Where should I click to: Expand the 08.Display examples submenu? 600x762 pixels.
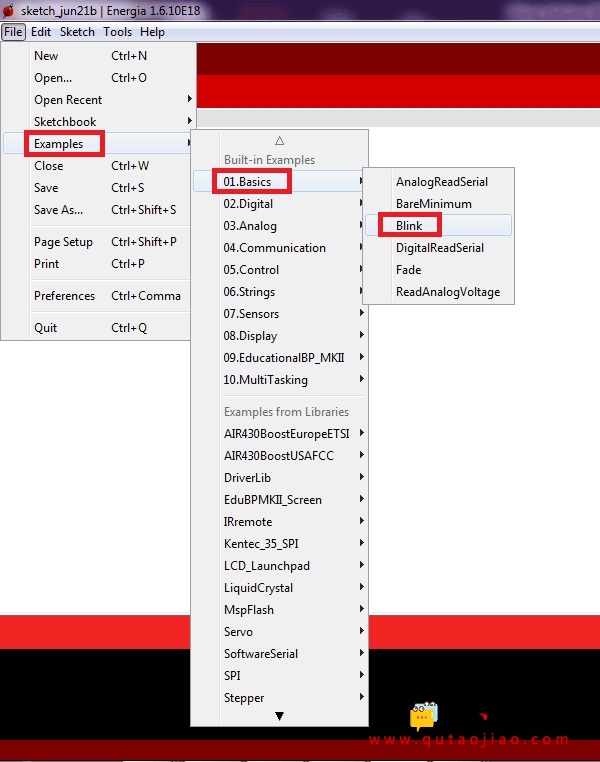(x=279, y=336)
